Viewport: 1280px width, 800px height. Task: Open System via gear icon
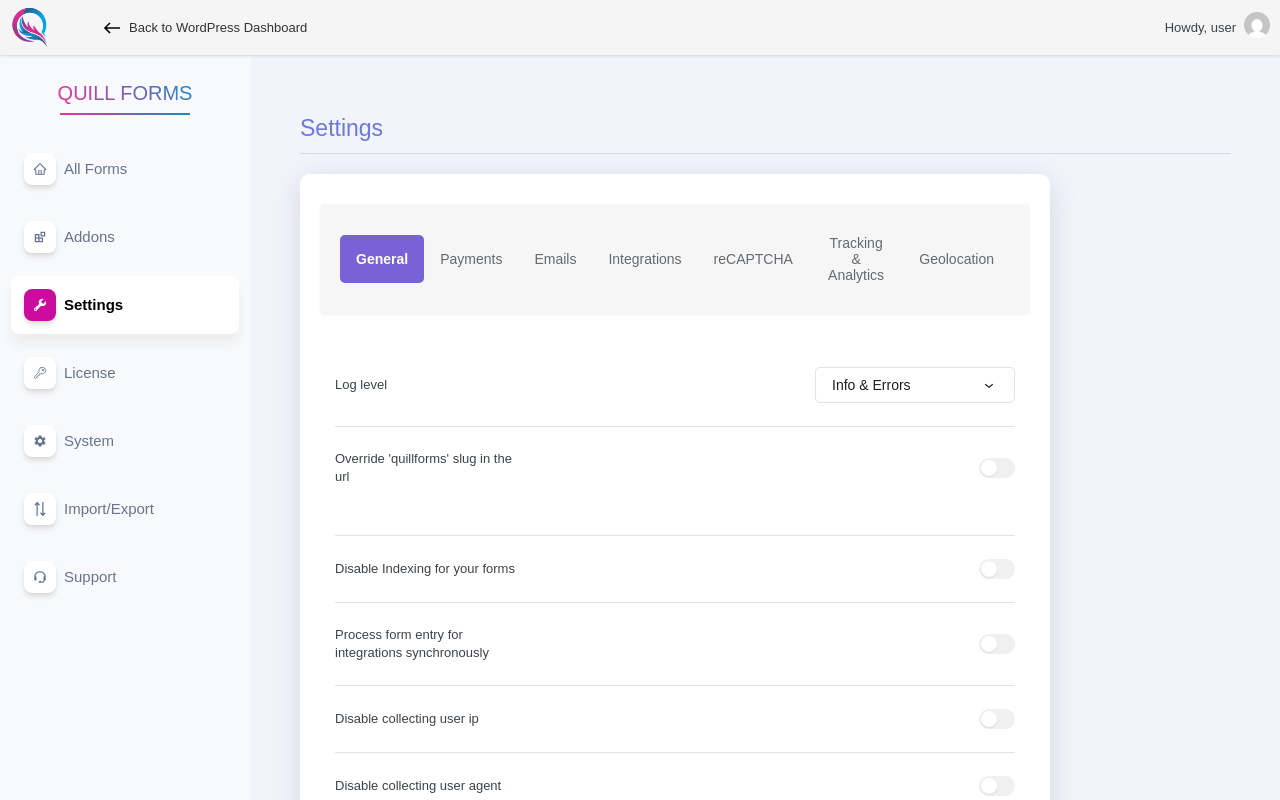pyautogui.click(x=40, y=441)
